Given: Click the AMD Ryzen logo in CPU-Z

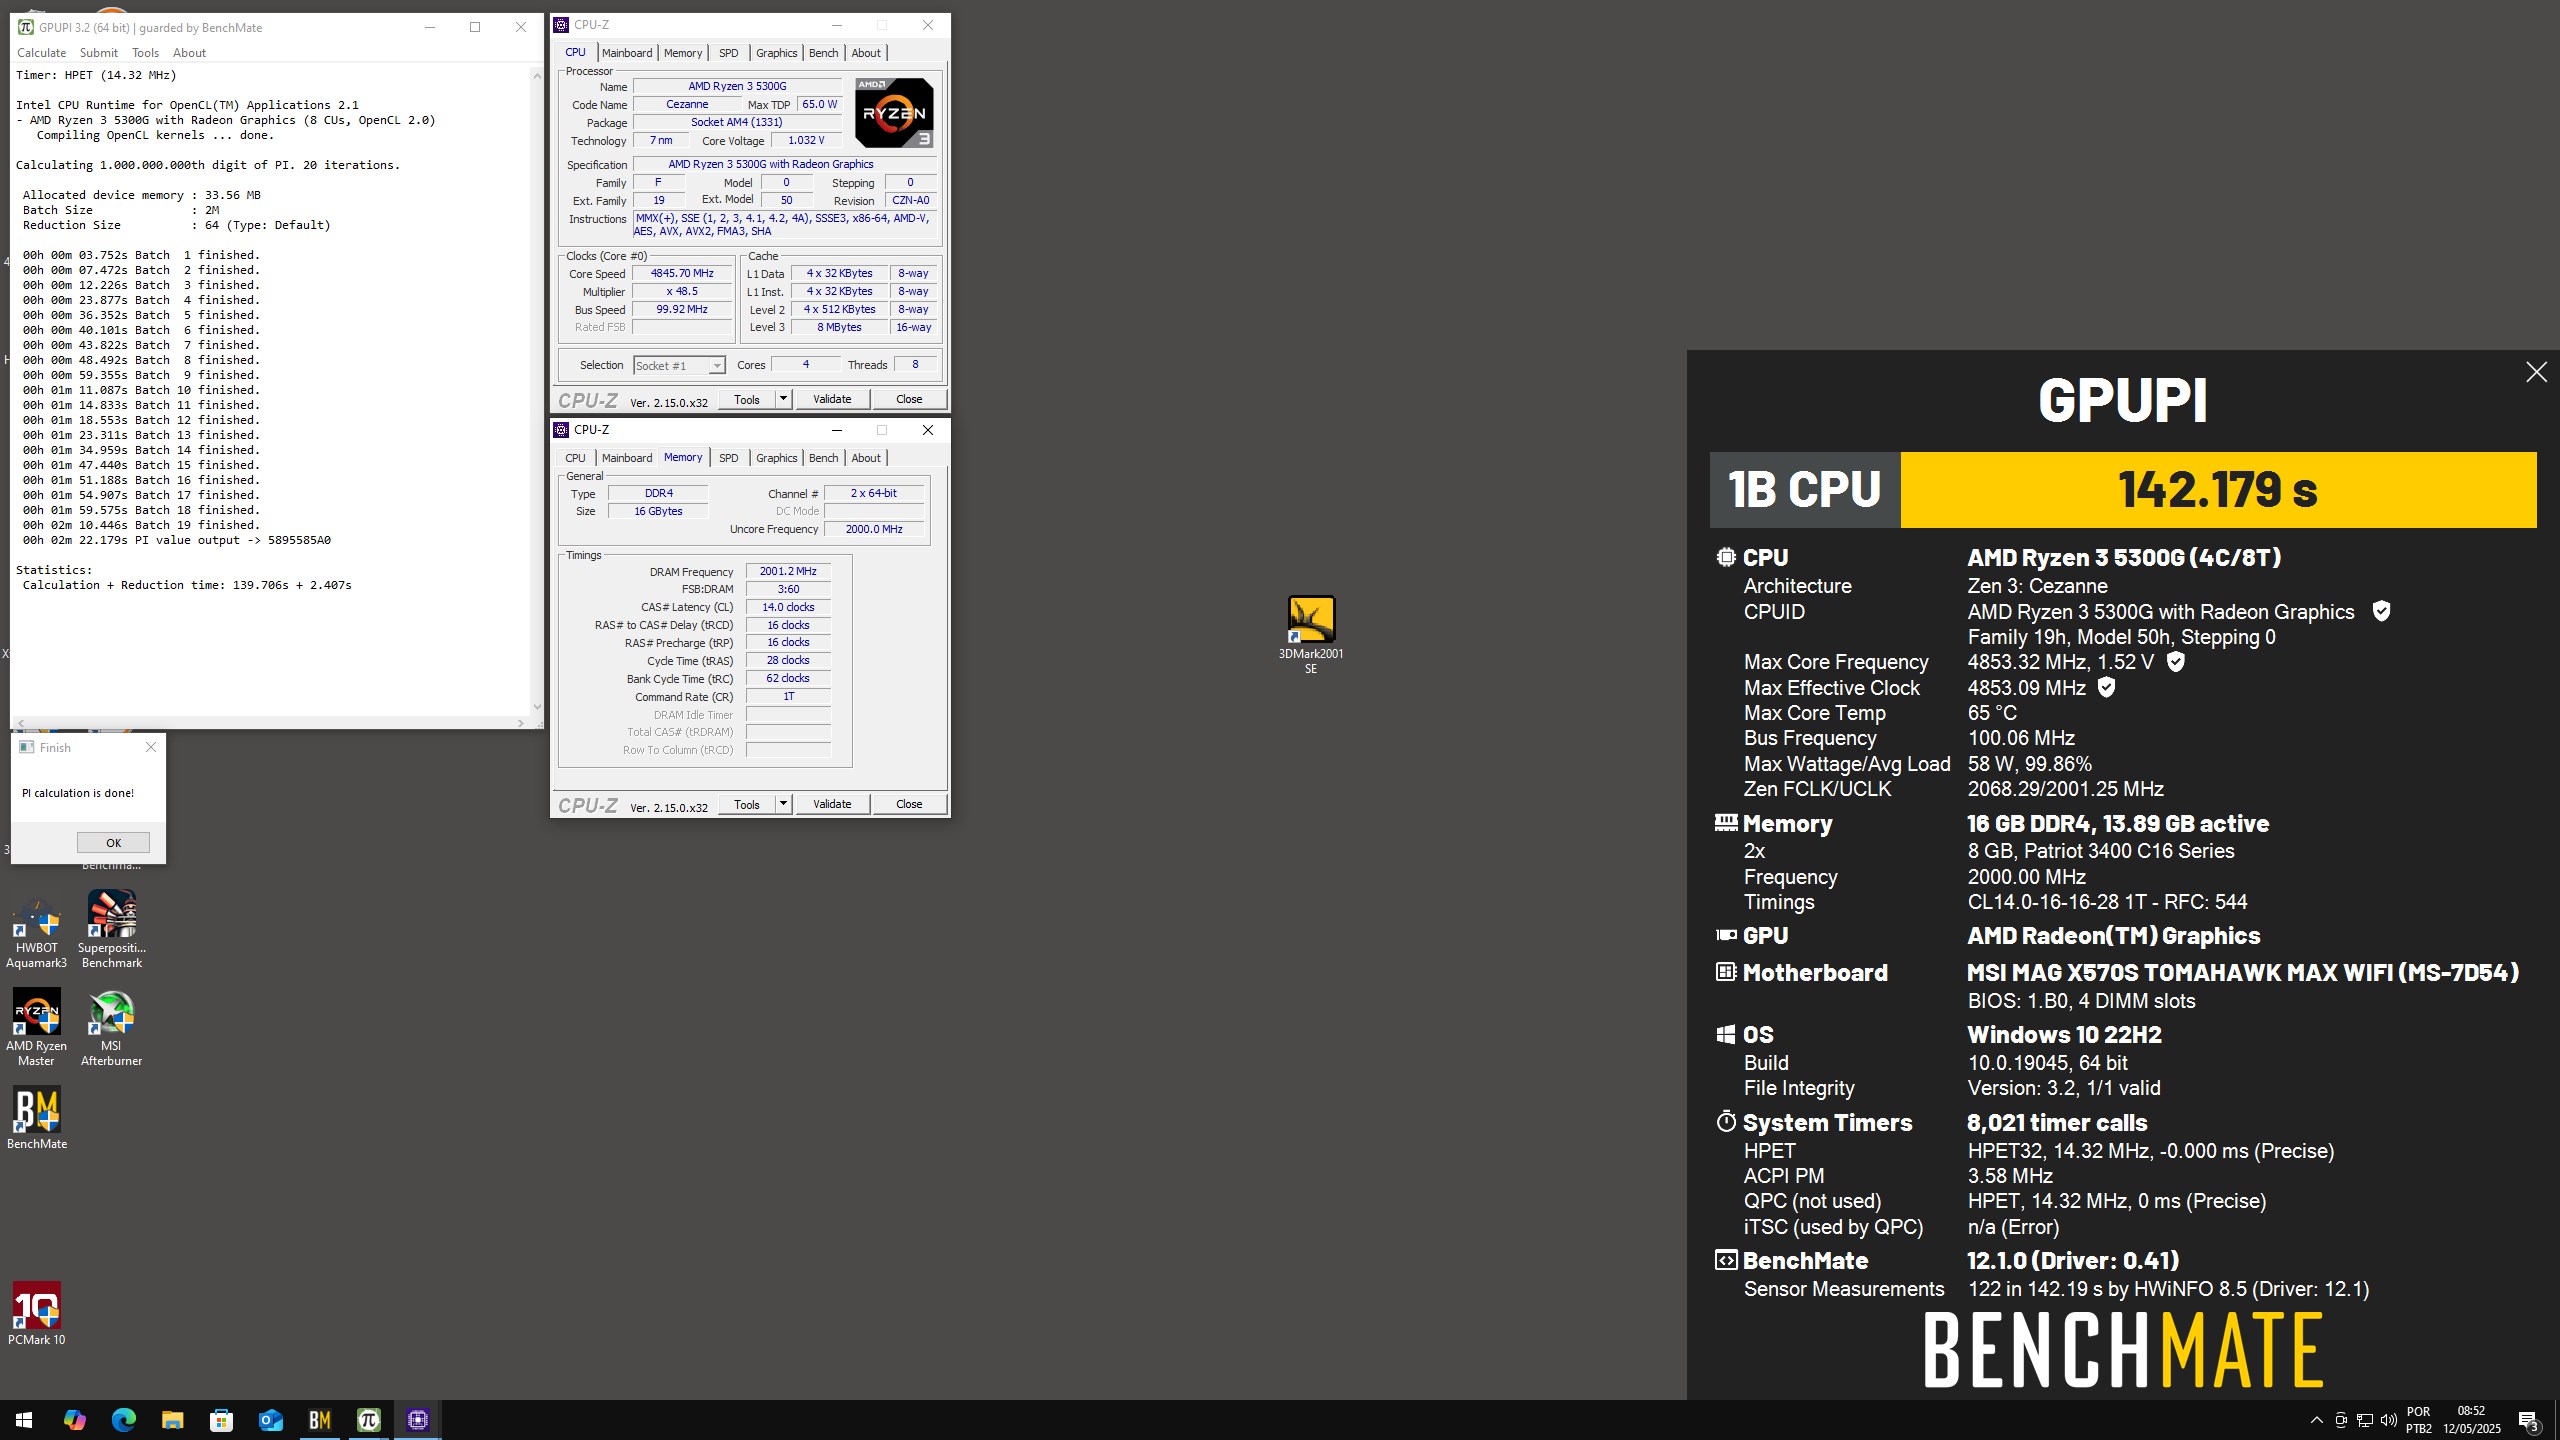Looking at the screenshot, I should pyautogui.click(x=894, y=113).
